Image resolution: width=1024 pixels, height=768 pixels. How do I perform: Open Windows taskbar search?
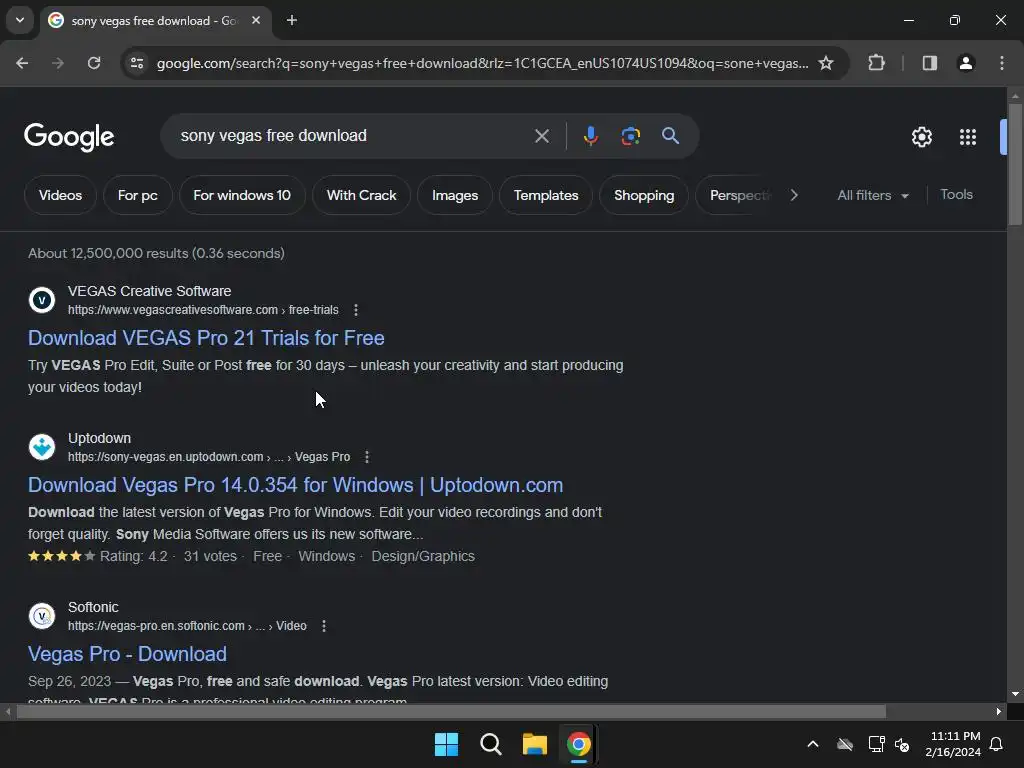pyautogui.click(x=490, y=744)
